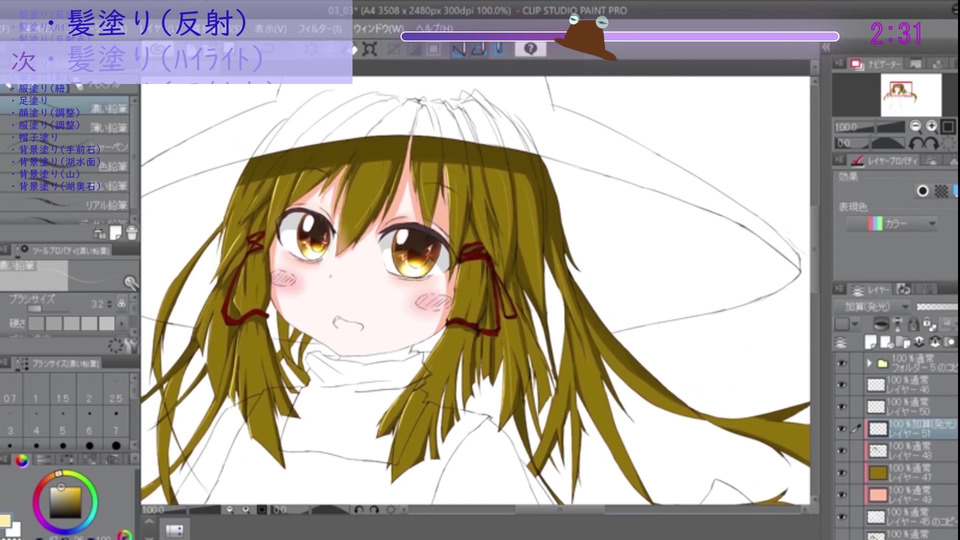
Task: Hide the フォルダー5のコピー folder layer
Action: click(842, 363)
